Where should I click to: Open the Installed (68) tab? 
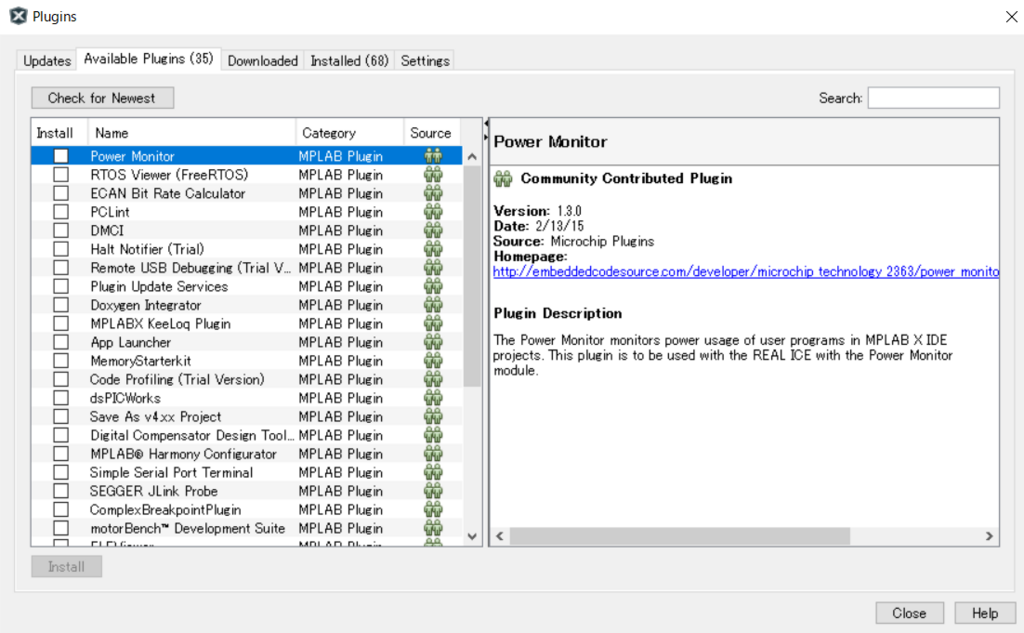[349, 61]
